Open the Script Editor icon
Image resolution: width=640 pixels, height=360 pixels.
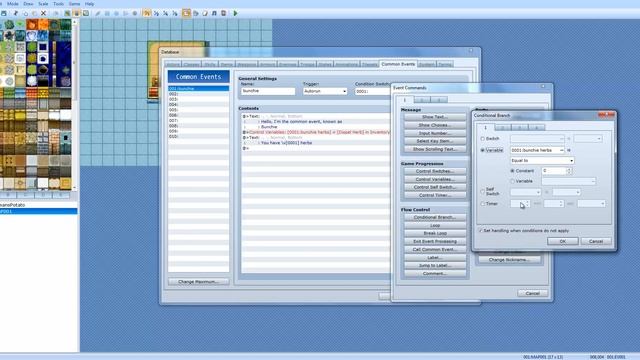[205, 13]
